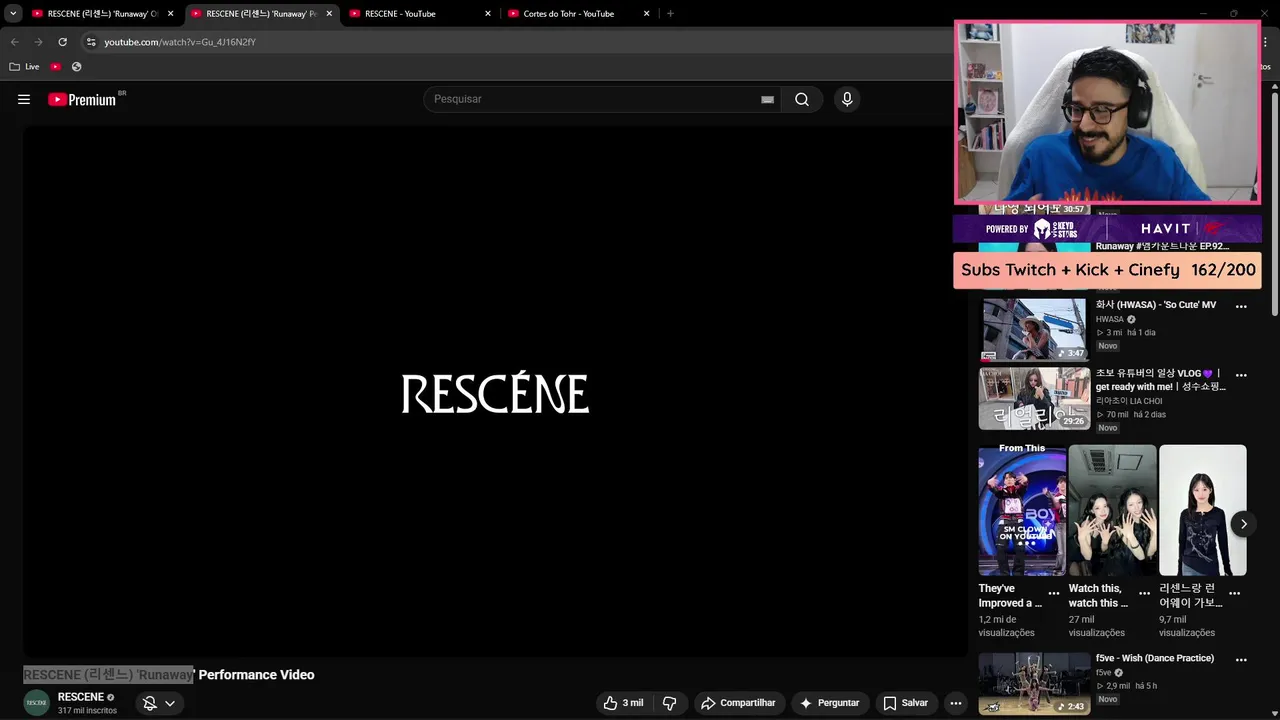Click the 'Performance Video' title text
The width and height of the screenshot is (1280, 720).
coord(257,675)
